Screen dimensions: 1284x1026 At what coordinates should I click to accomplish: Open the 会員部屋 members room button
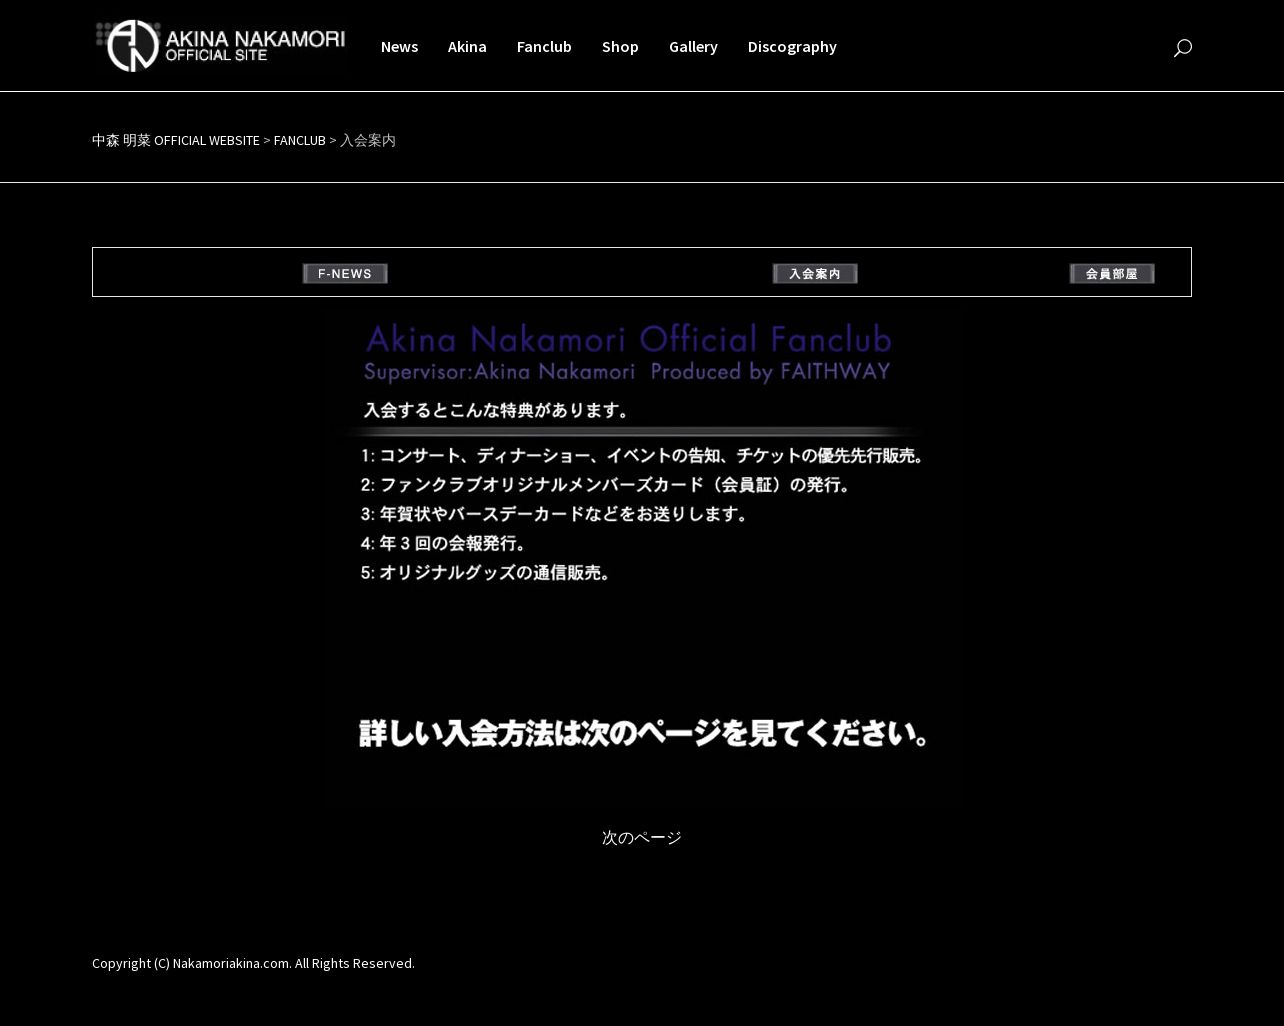[x=1112, y=273]
